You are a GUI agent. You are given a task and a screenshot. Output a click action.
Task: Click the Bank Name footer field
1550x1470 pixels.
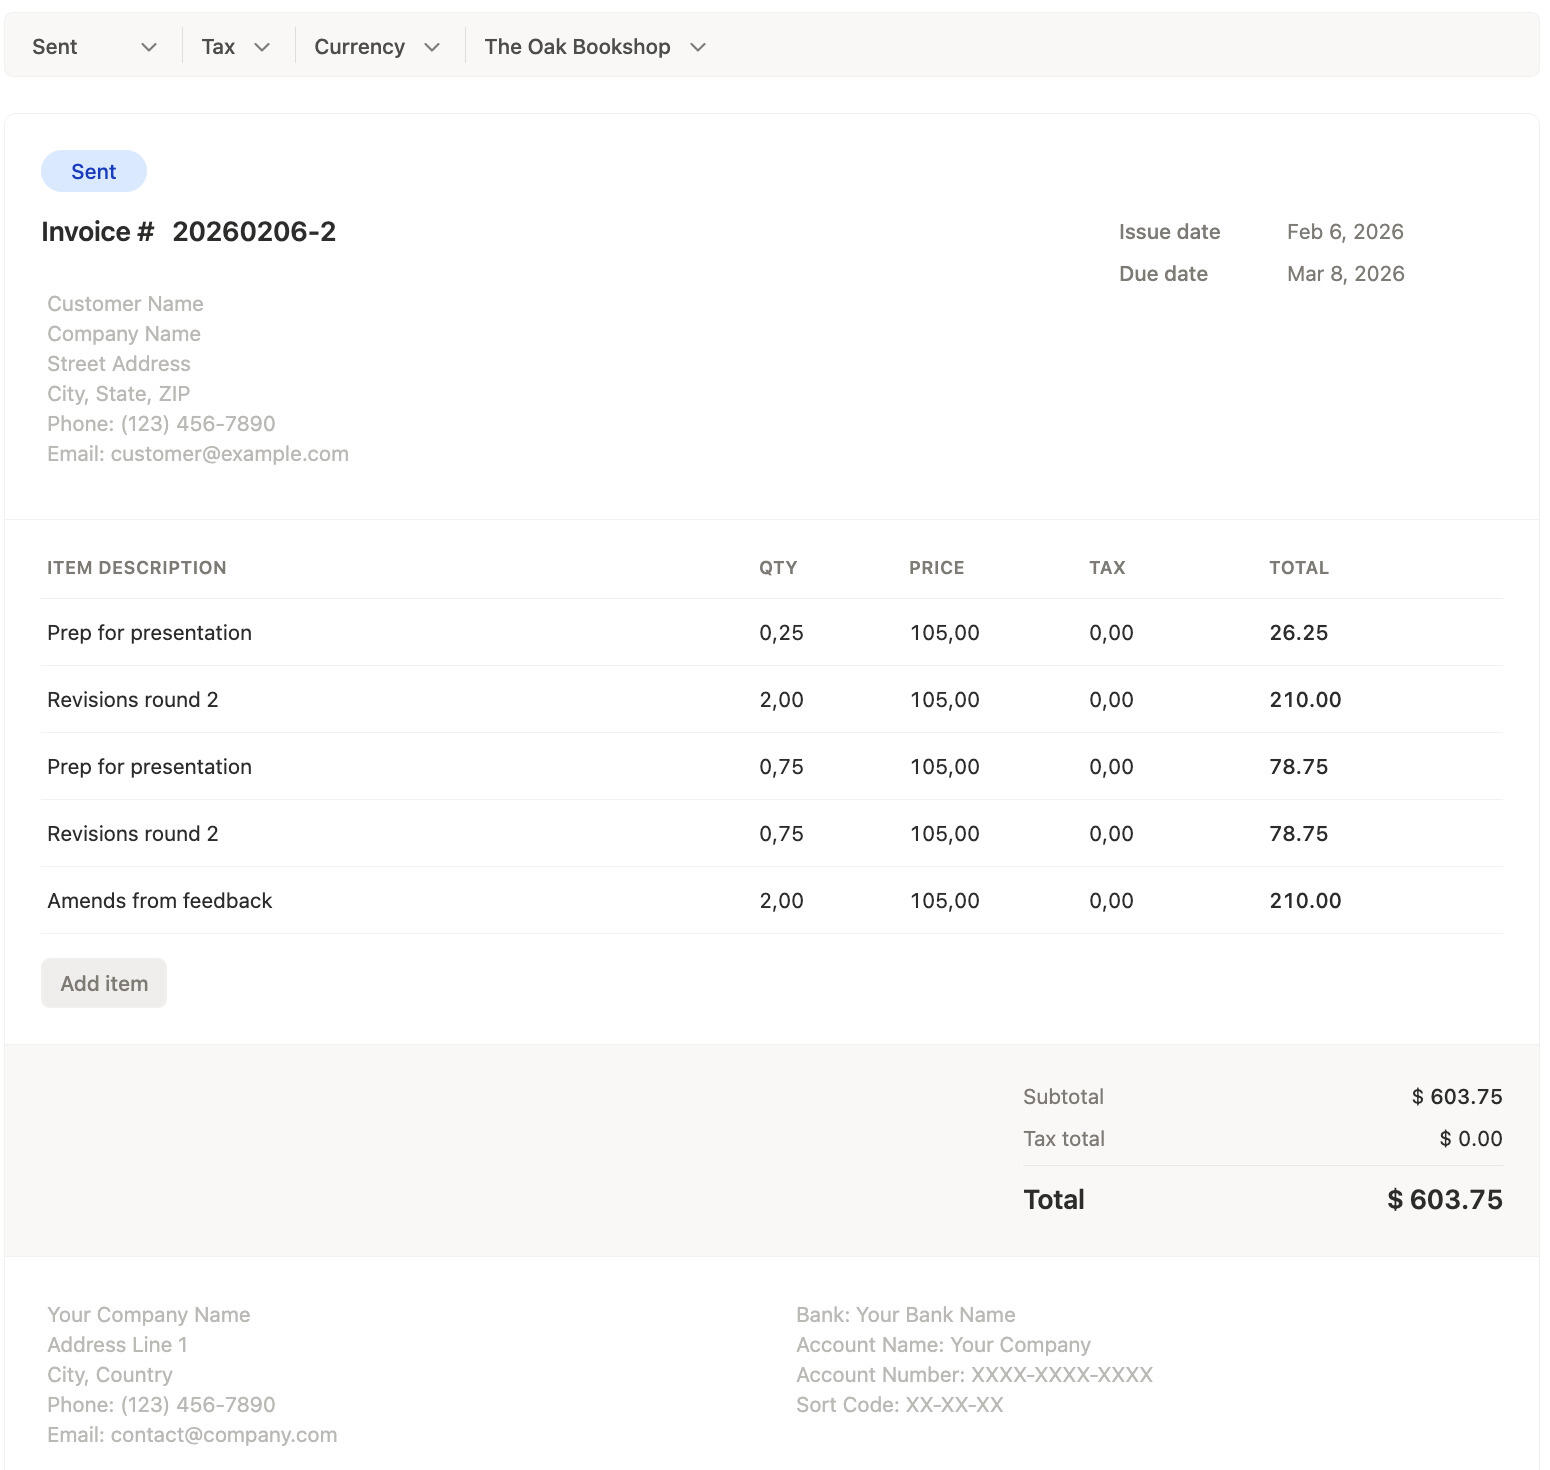[905, 1314]
